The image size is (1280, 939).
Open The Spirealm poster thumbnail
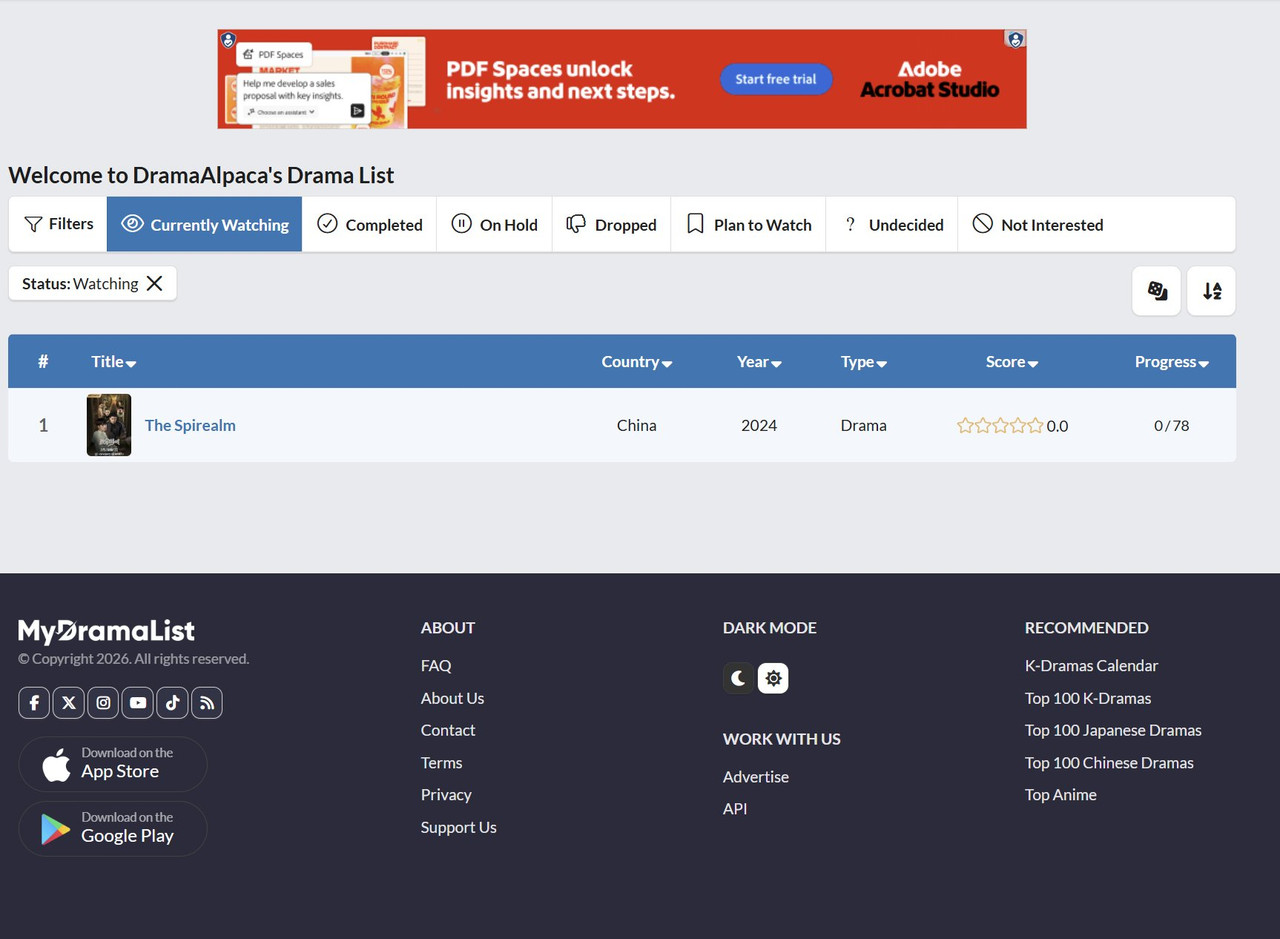tap(109, 425)
